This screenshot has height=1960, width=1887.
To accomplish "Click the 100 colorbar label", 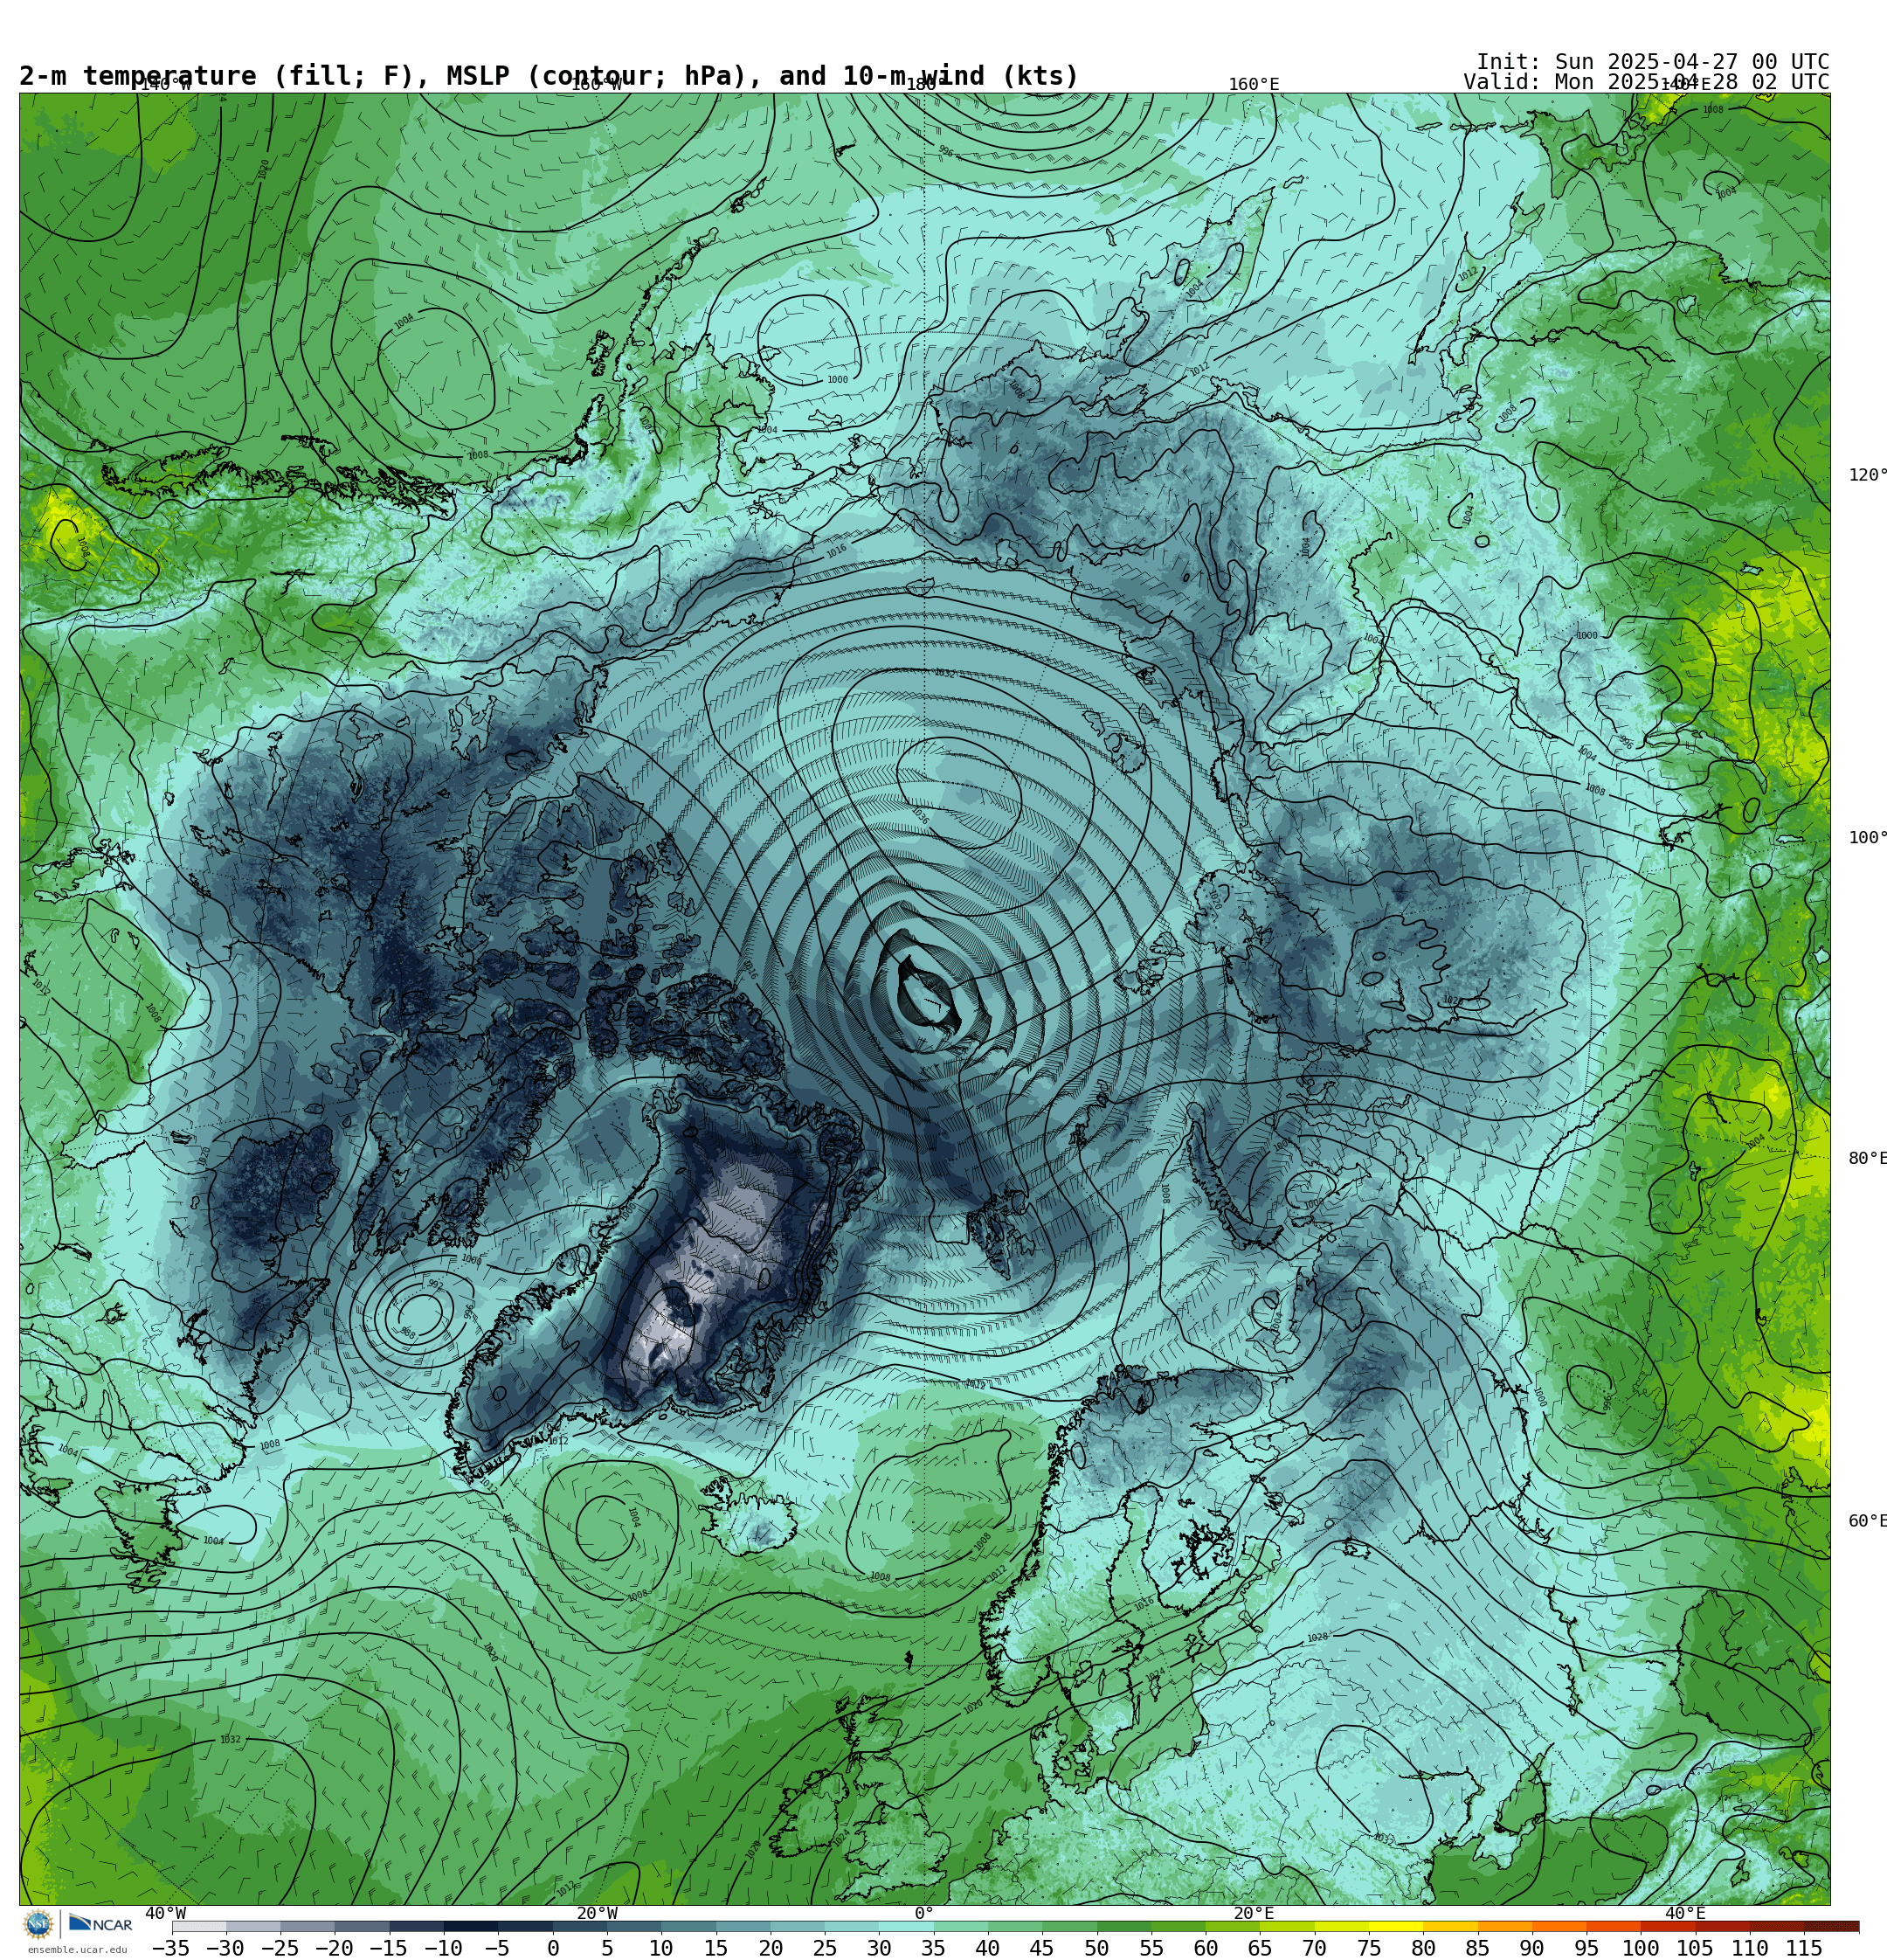I will click(x=1641, y=1948).
